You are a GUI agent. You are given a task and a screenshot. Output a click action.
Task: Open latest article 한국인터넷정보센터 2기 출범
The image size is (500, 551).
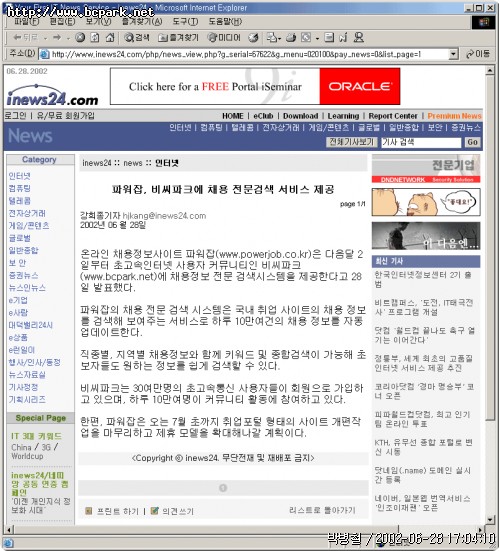pyautogui.click(x=423, y=279)
